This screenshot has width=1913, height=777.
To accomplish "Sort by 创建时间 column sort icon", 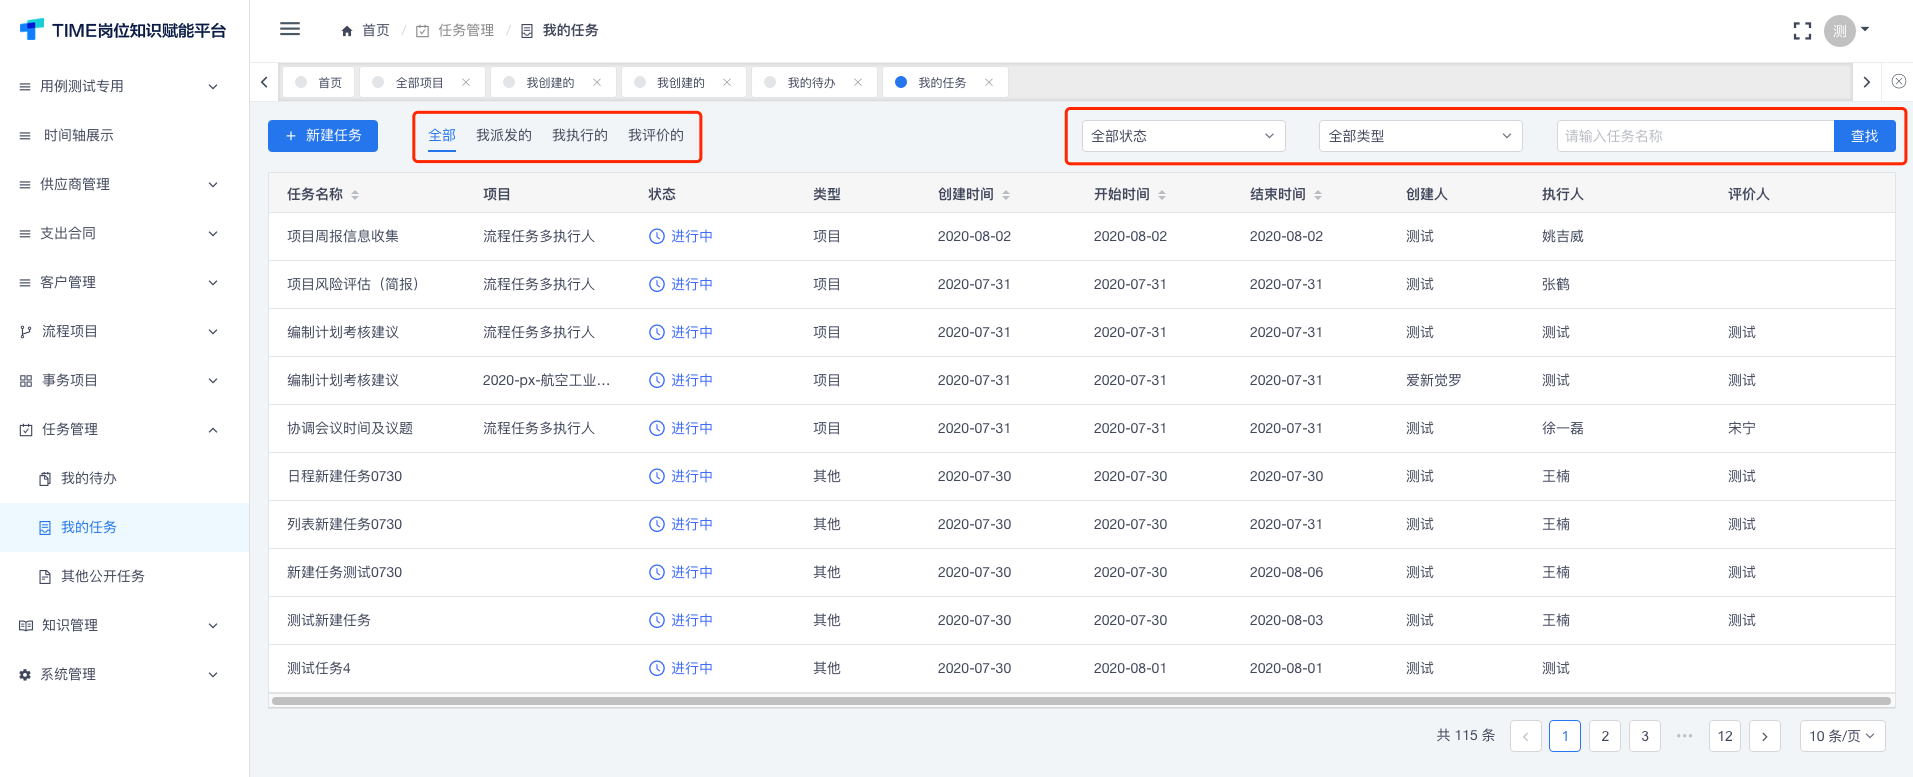I will (x=1006, y=195).
